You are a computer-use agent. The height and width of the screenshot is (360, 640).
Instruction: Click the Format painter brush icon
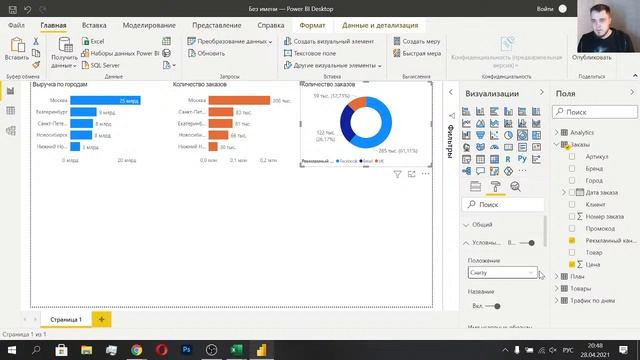click(36, 65)
